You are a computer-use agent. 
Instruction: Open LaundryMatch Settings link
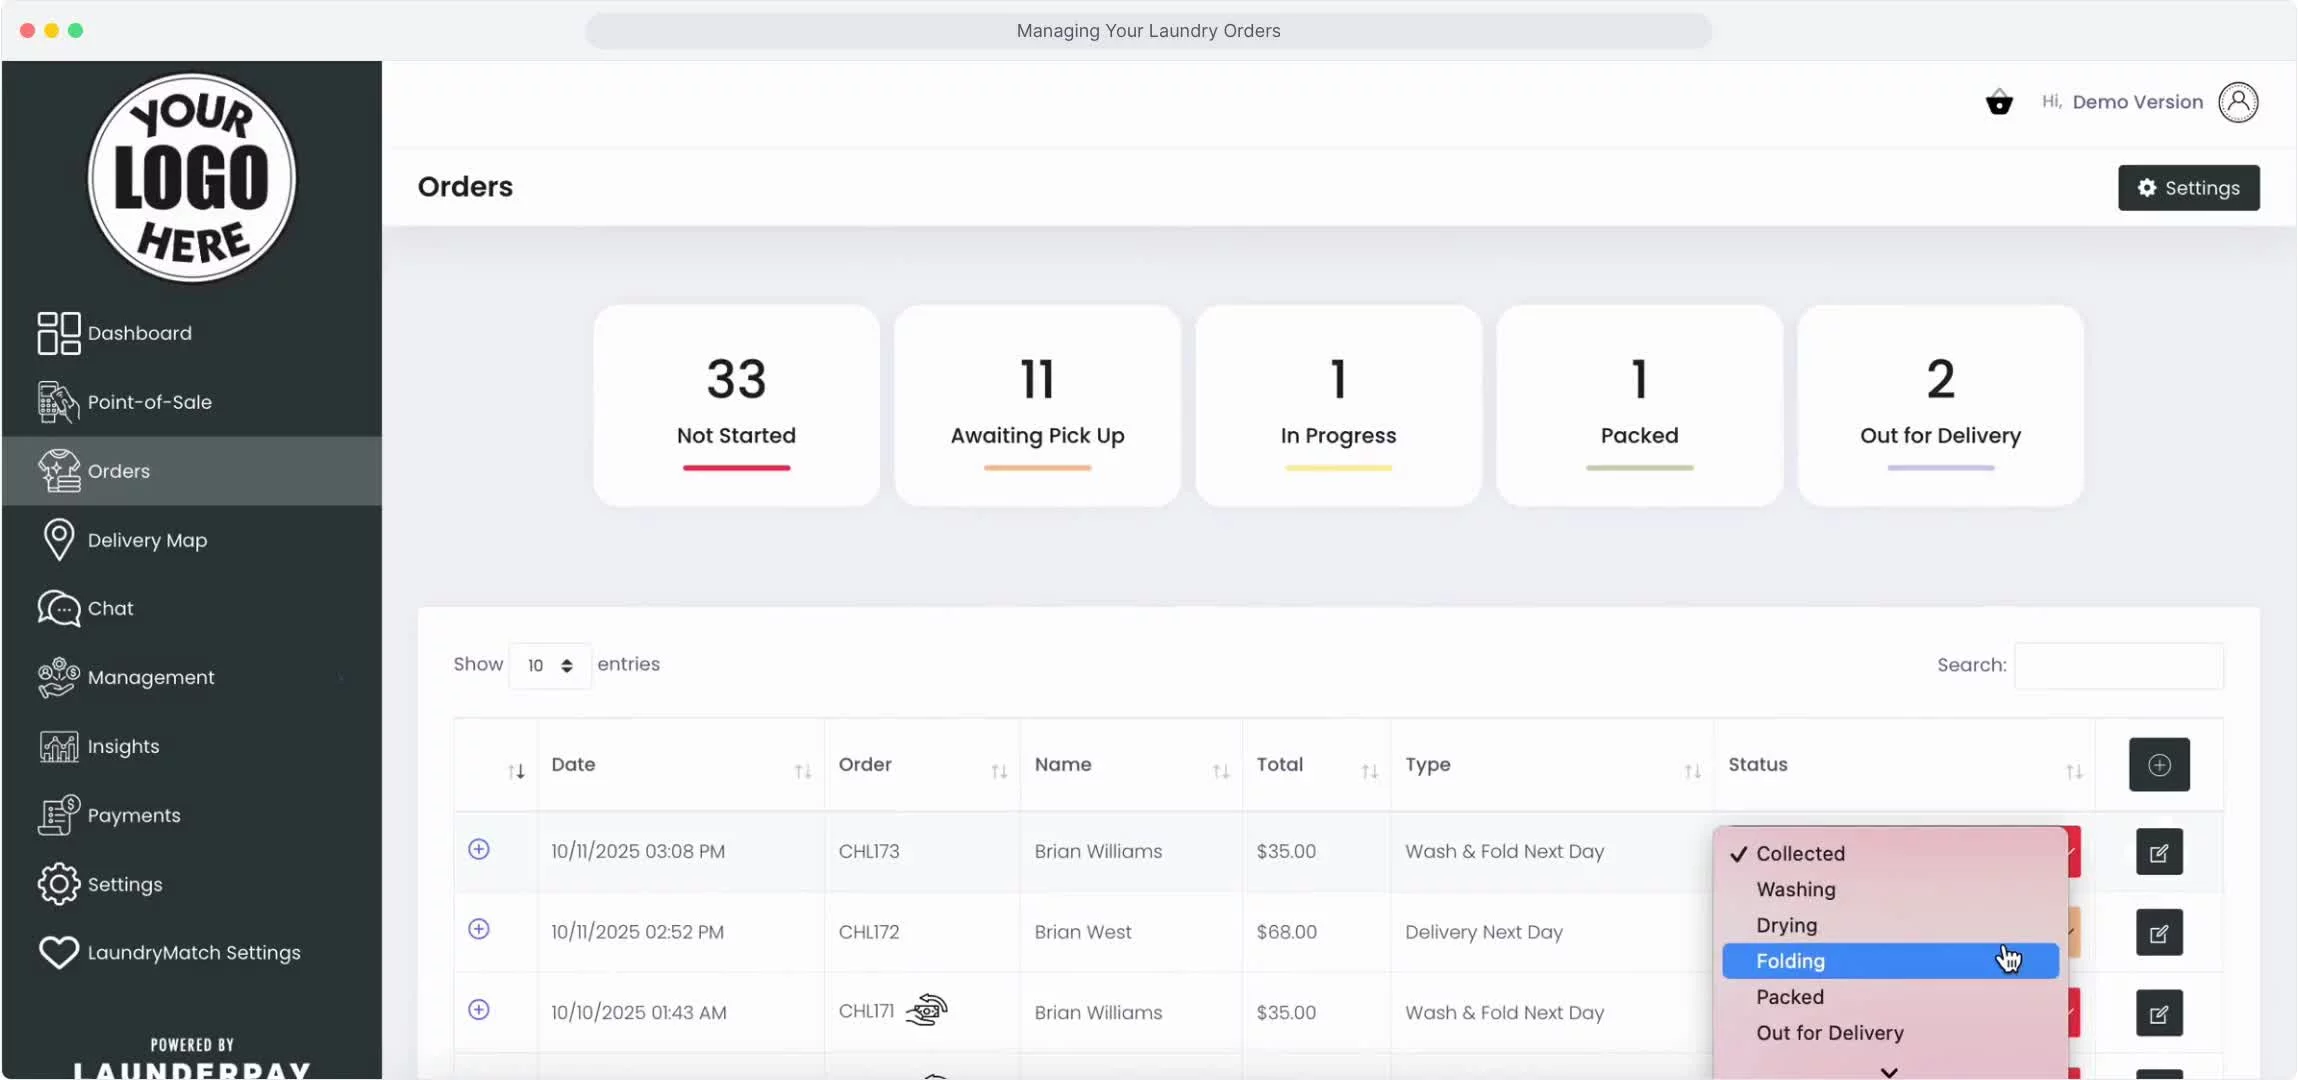pos(193,953)
